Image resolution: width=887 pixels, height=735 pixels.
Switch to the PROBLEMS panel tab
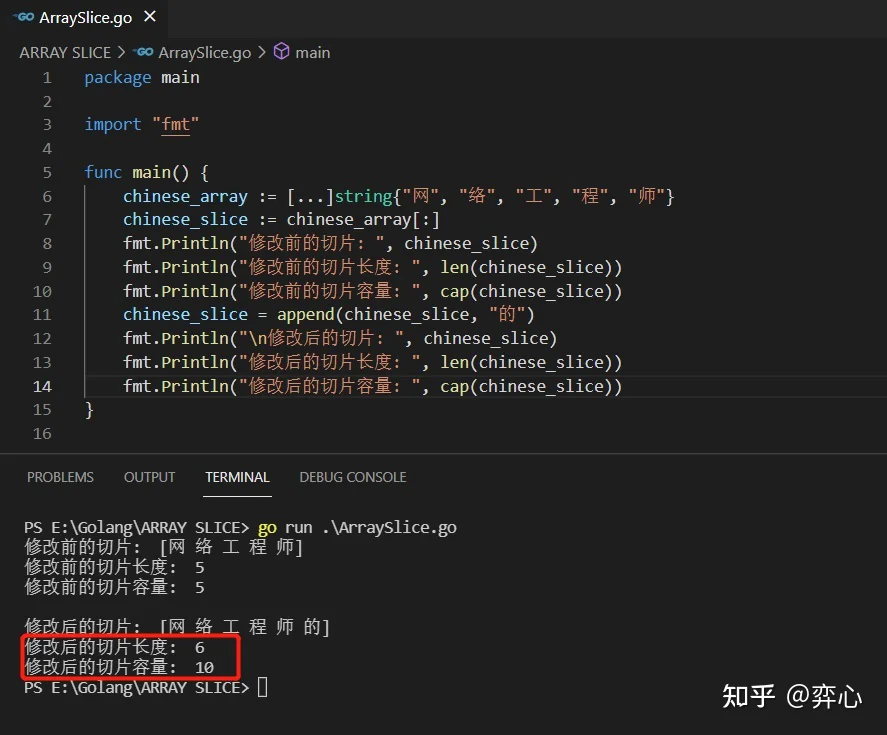pyautogui.click(x=61, y=477)
